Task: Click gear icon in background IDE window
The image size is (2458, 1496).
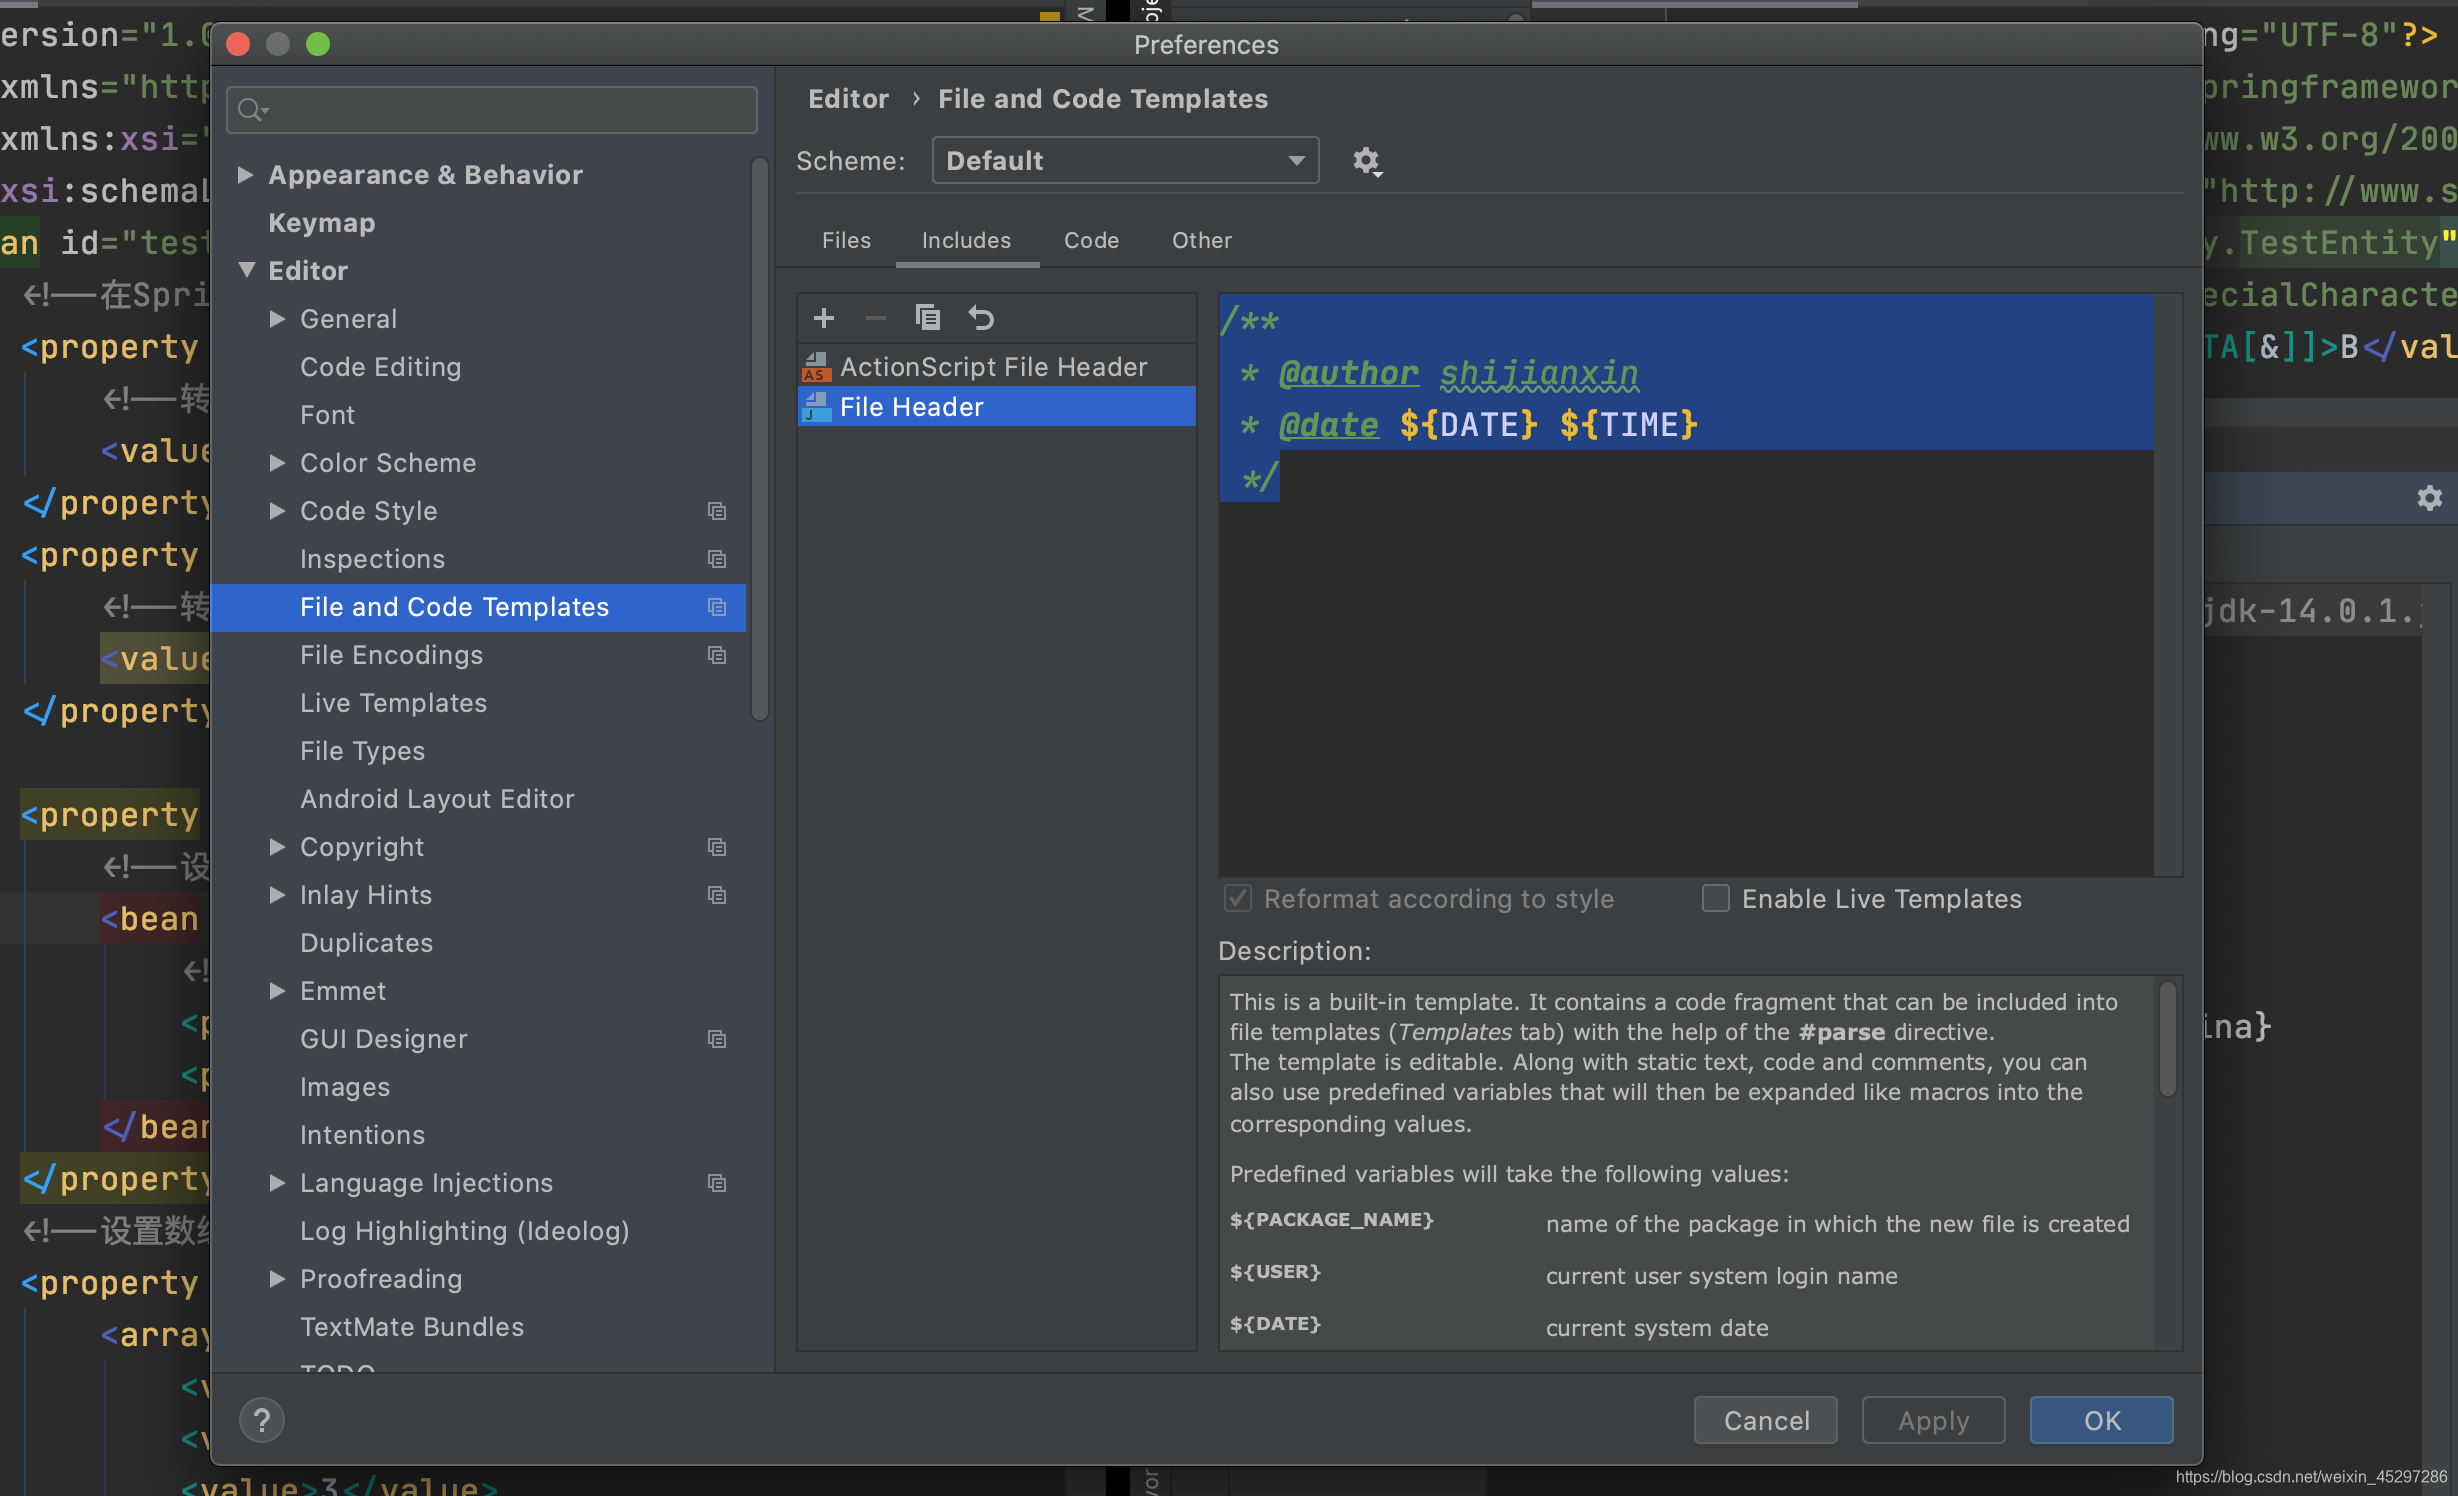Action: coord(2430,498)
